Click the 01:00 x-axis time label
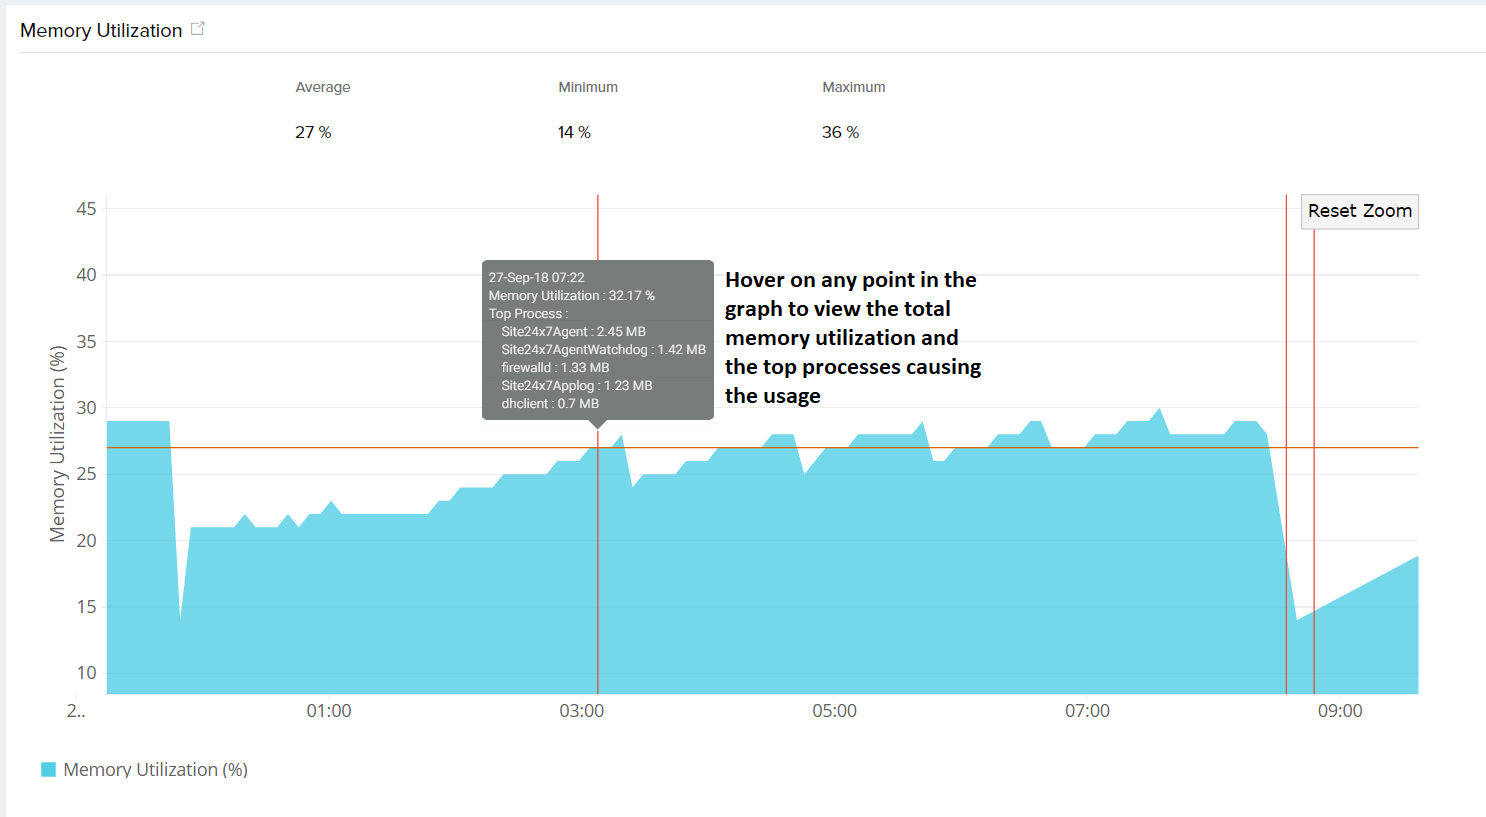This screenshot has width=1486, height=817. (x=329, y=711)
